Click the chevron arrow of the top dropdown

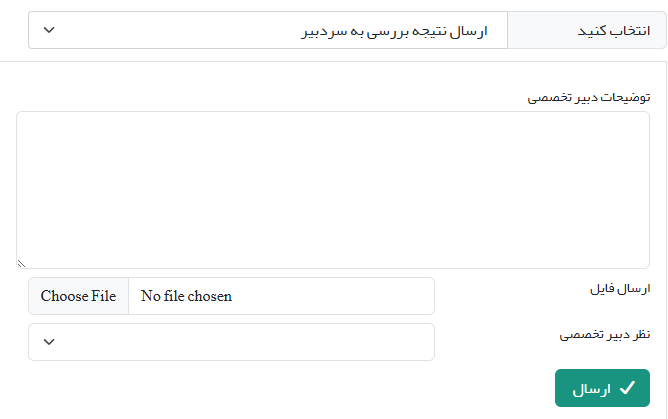click(x=49, y=30)
